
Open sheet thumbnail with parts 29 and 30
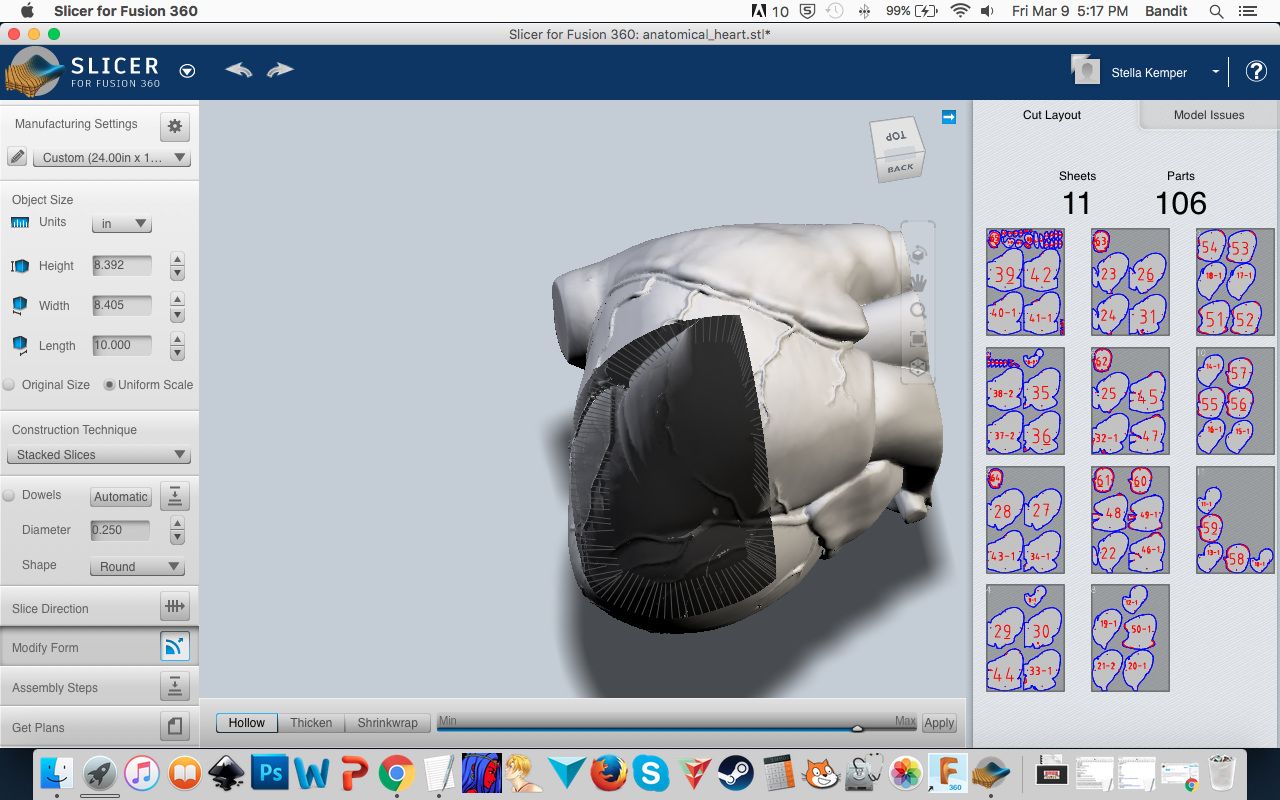[1025, 638]
